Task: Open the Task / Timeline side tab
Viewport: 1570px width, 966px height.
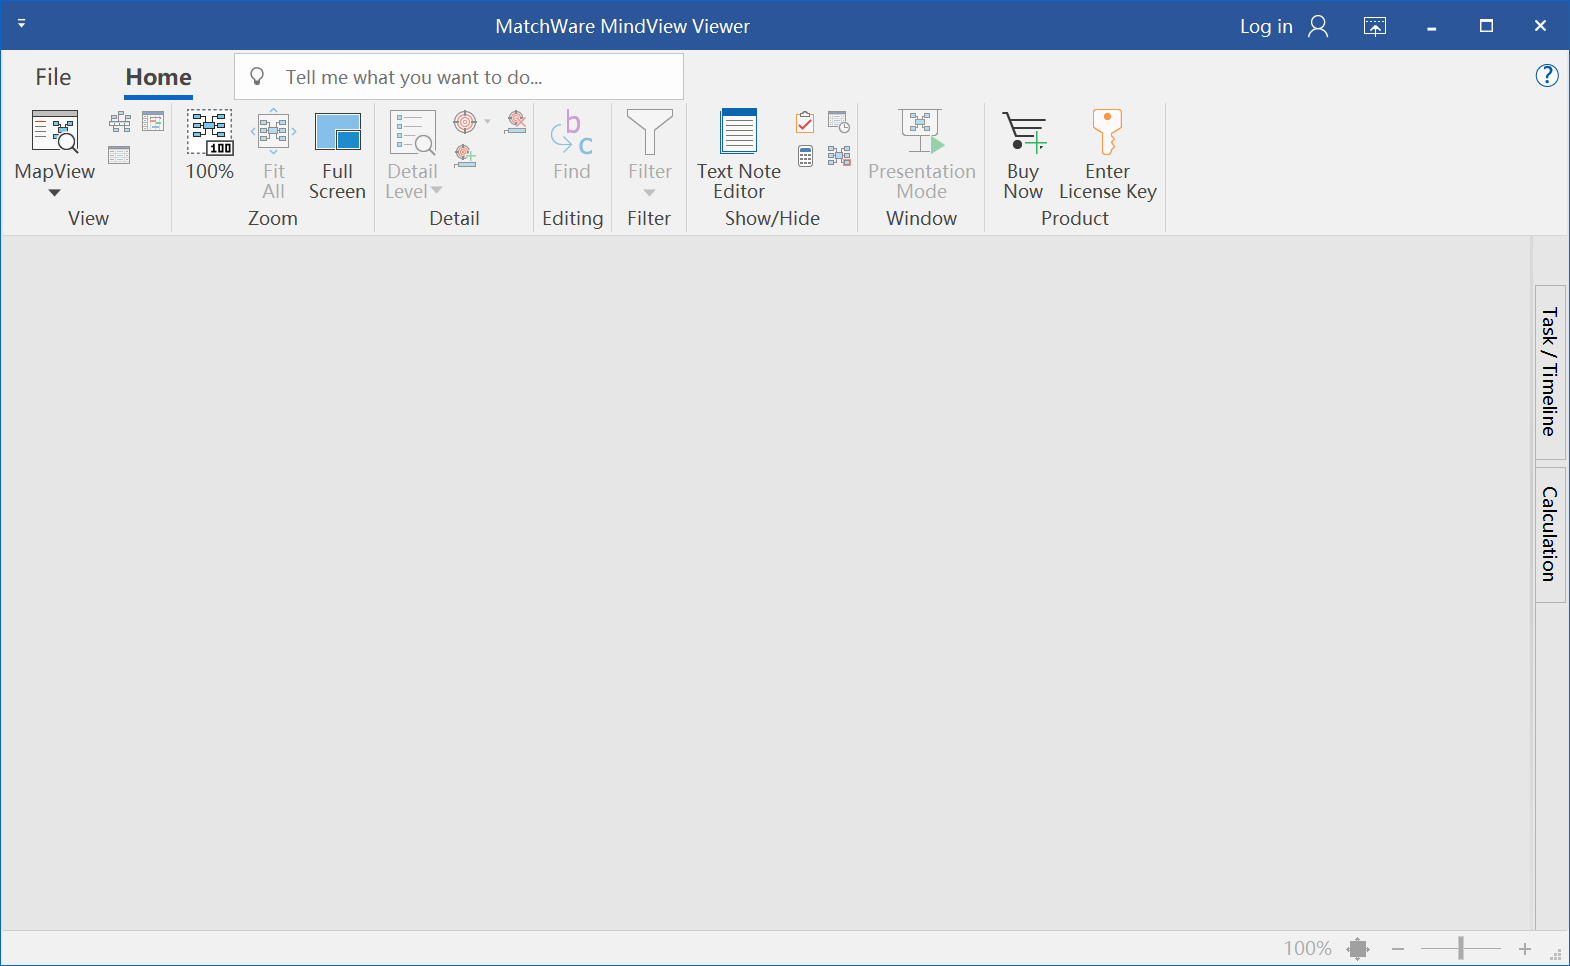Action: point(1550,372)
